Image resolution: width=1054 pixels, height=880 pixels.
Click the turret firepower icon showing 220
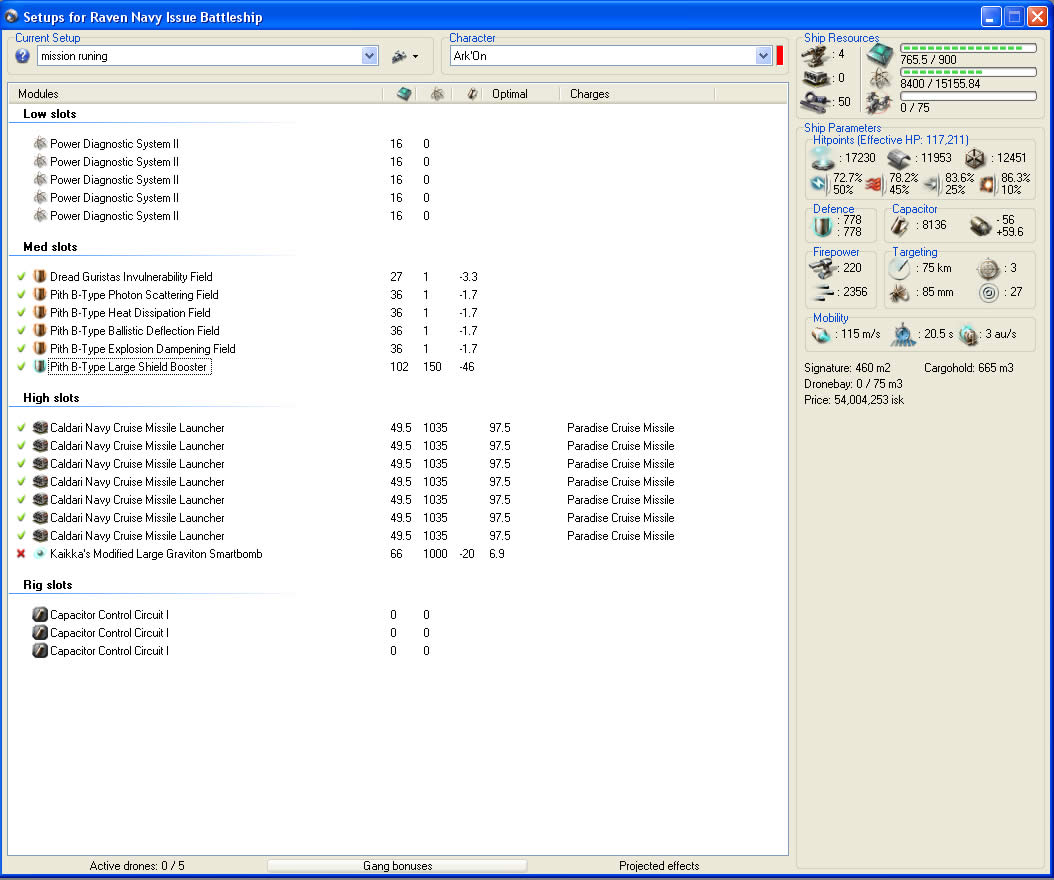pos(822,268)
